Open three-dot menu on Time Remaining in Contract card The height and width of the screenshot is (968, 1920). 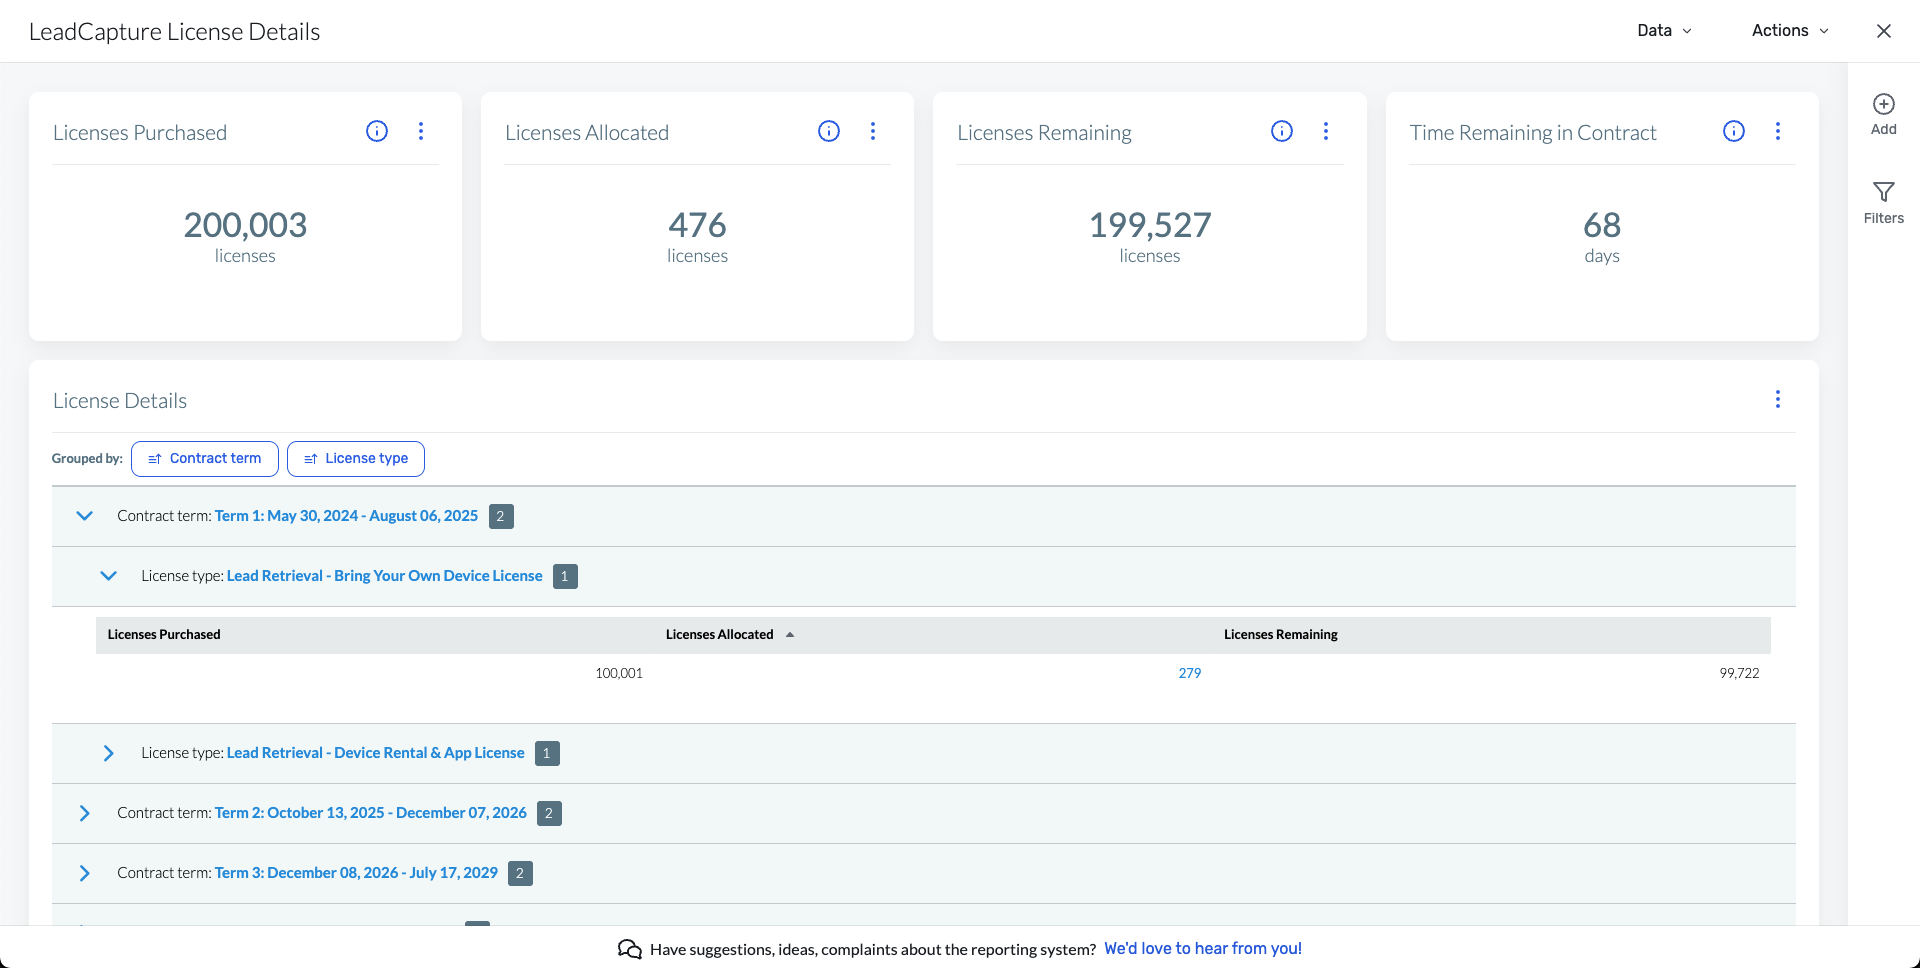[x=1778, y=131]
